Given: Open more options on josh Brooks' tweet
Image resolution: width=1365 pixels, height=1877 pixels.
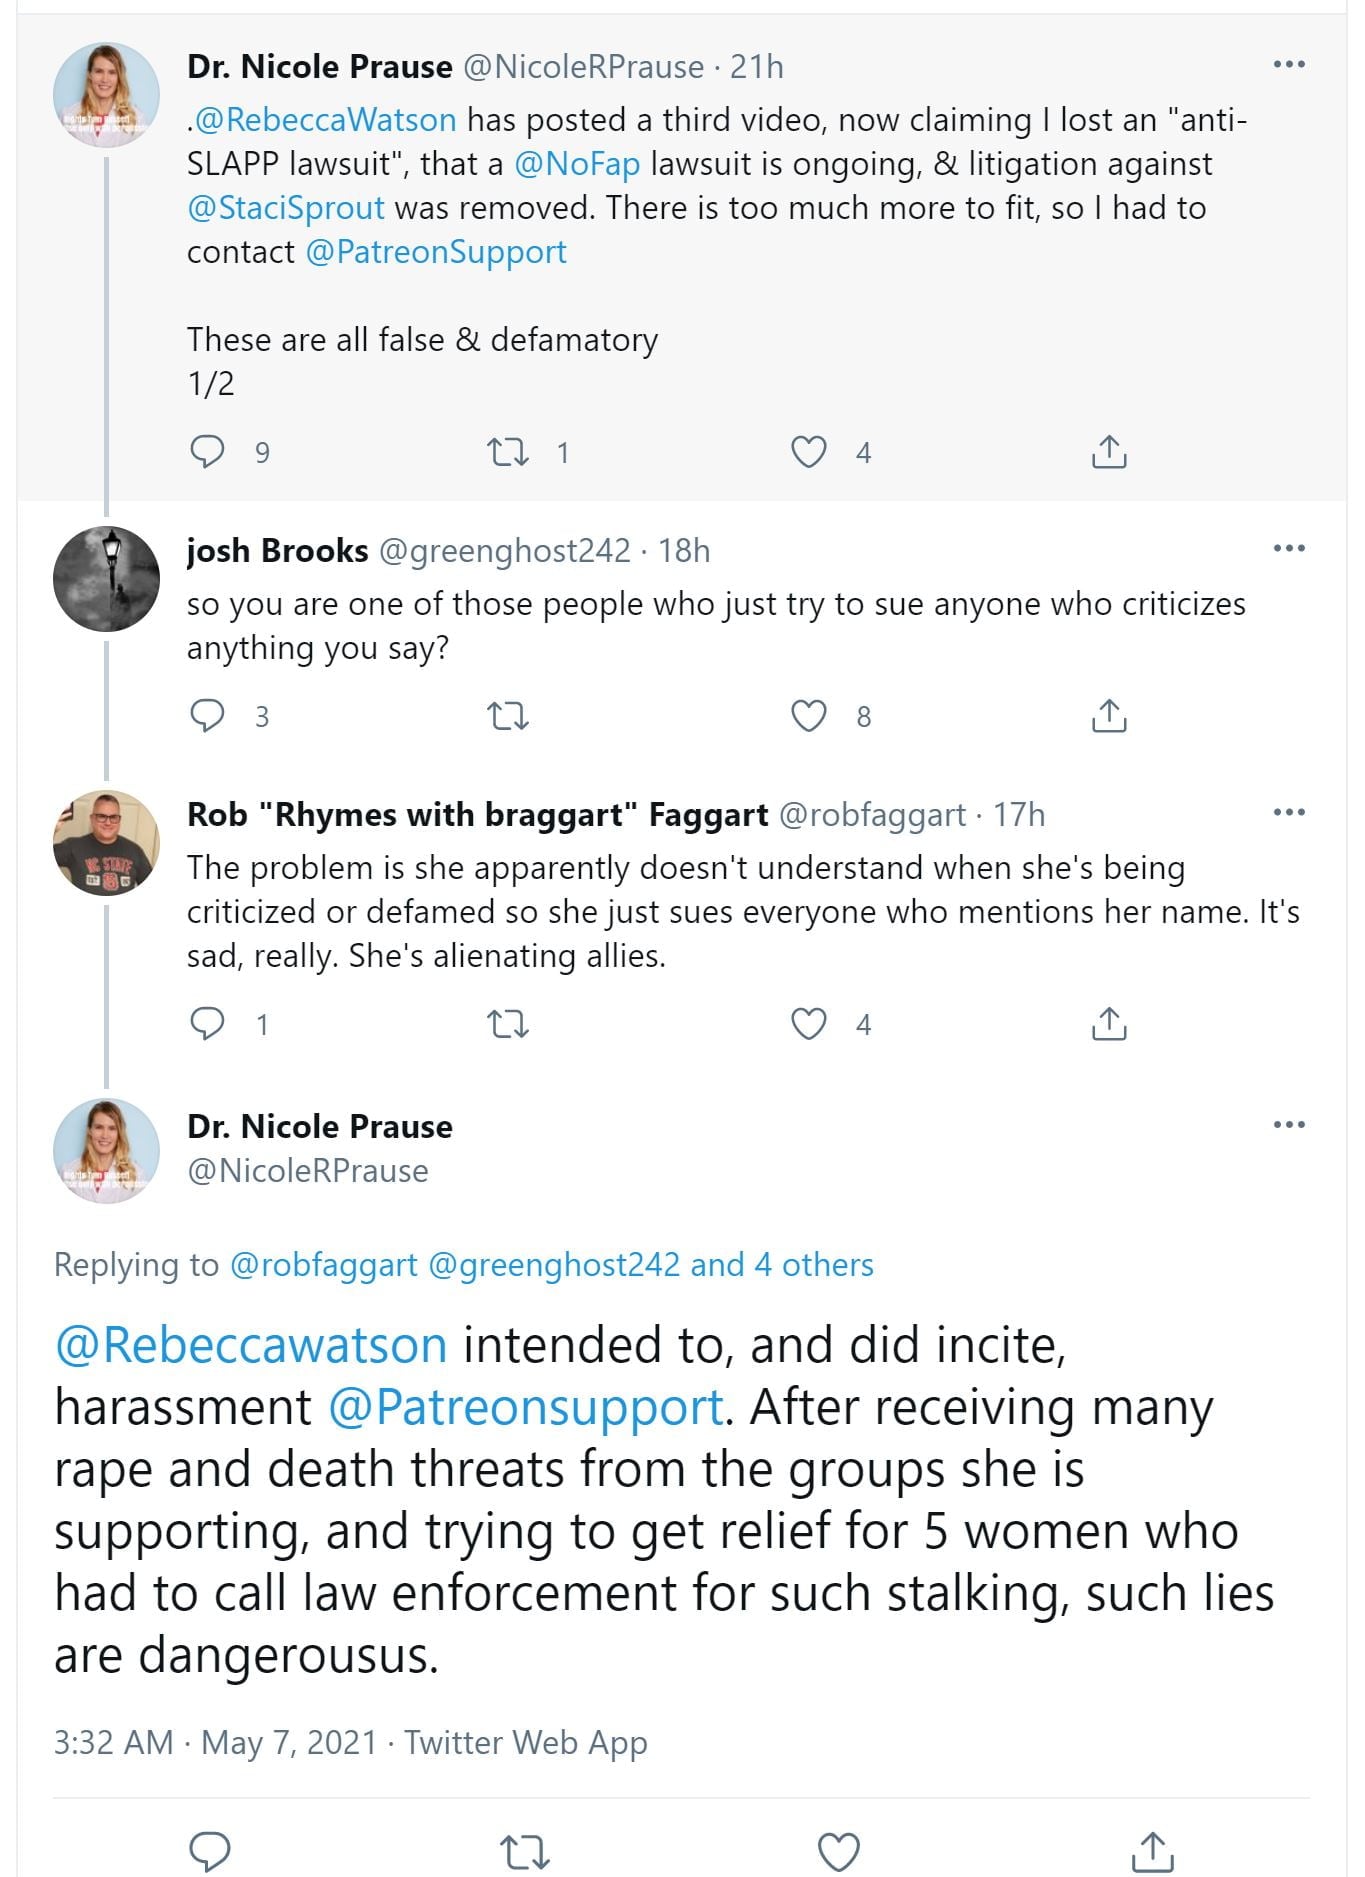Looking at the screenshot, I should (1289, 548).
